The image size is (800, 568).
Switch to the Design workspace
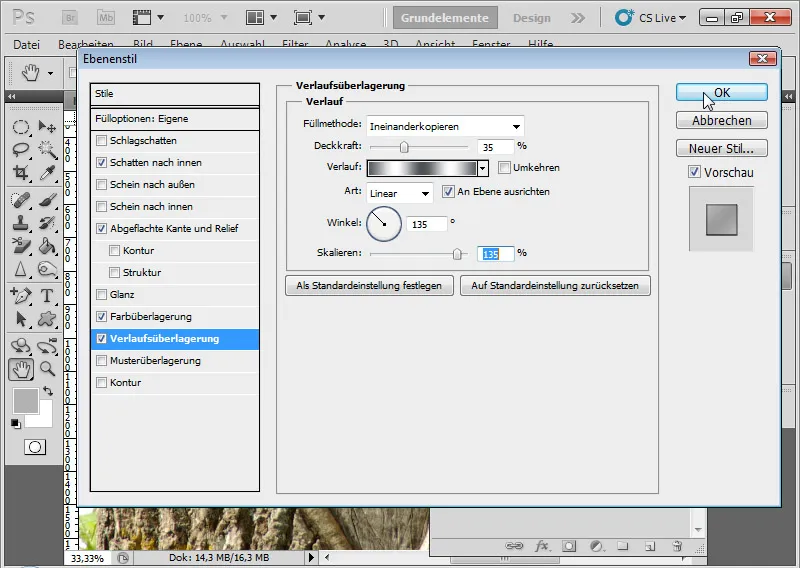[532, 18]
